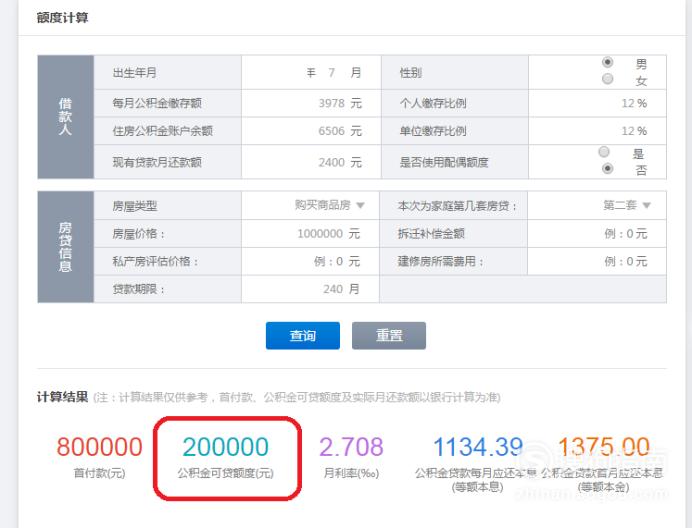Click the 1134.39 等额本息 result value
The image size is (692, 528).
pos(478,447)
